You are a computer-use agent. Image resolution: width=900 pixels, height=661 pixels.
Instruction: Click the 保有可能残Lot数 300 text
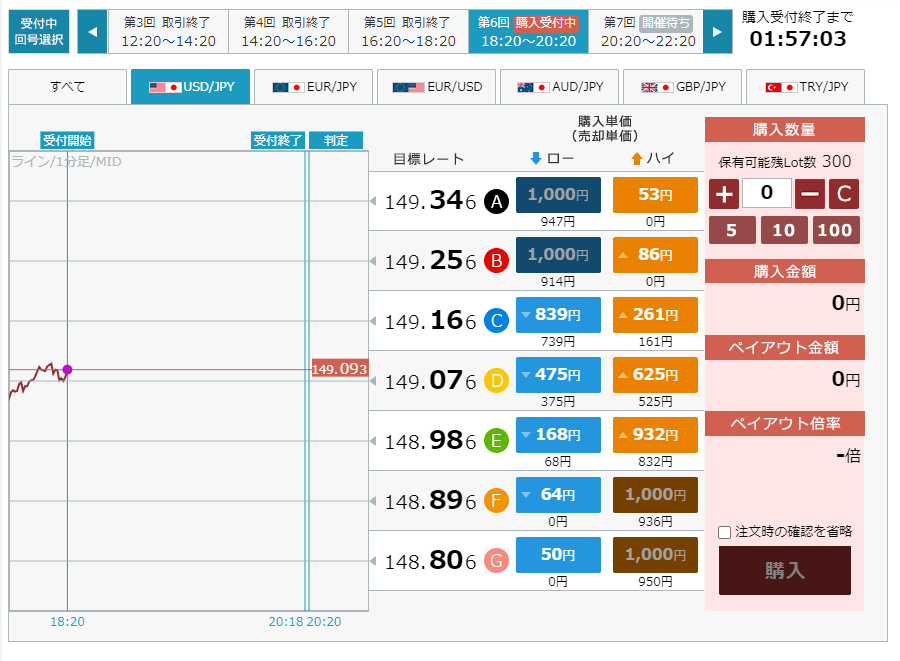click(785, 162)
